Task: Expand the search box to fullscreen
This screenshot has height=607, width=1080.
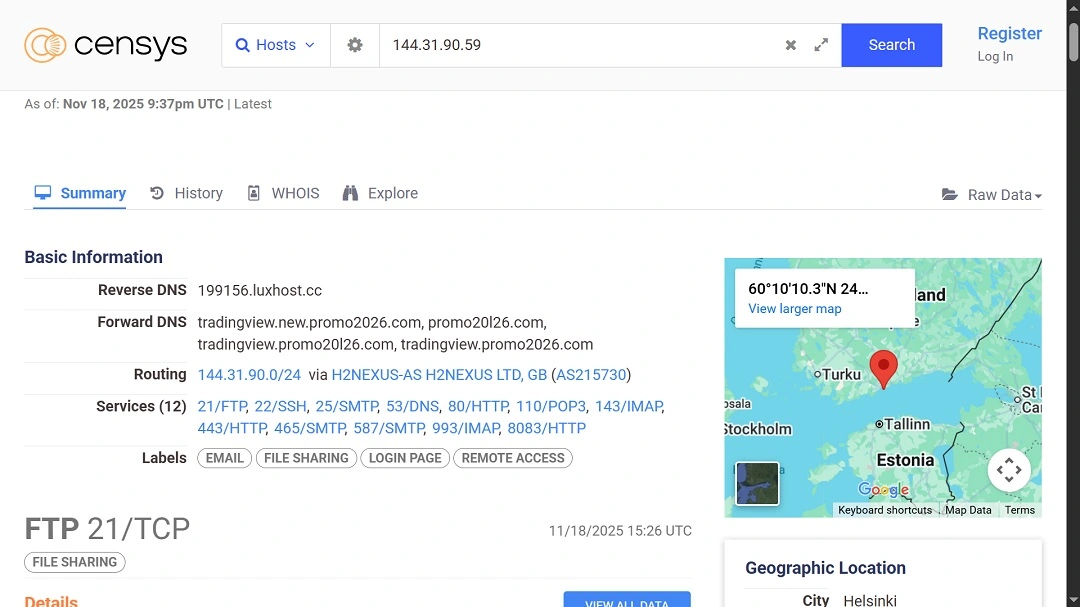Action: point(821,44)
